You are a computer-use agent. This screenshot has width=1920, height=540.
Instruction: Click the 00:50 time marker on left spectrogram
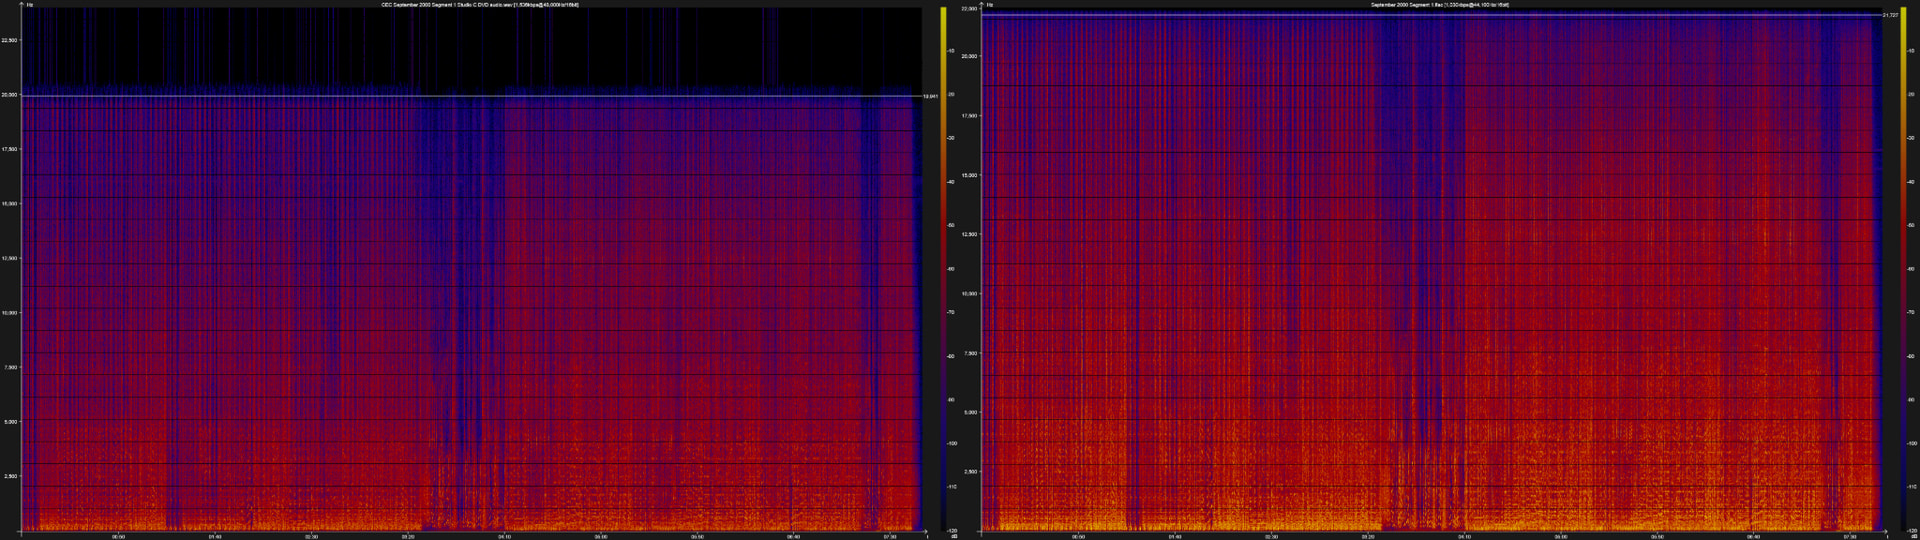[118, 536]
